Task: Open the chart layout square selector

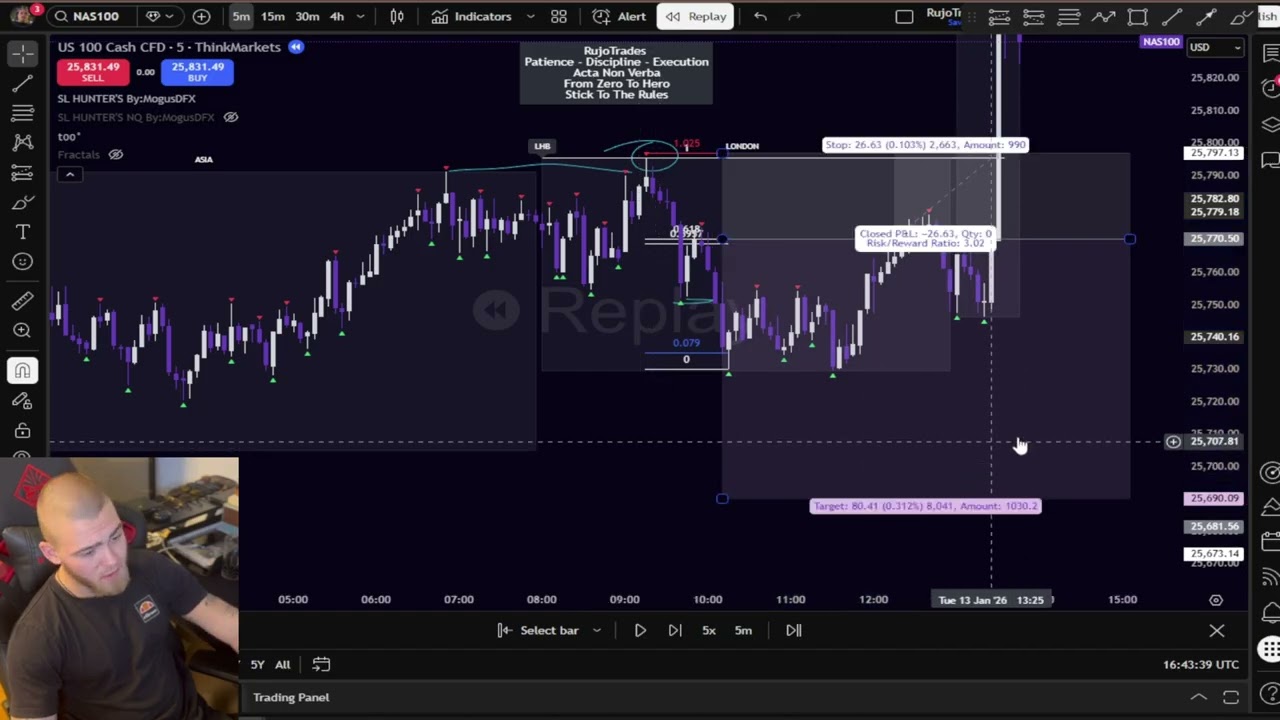Action: point(904,16)
